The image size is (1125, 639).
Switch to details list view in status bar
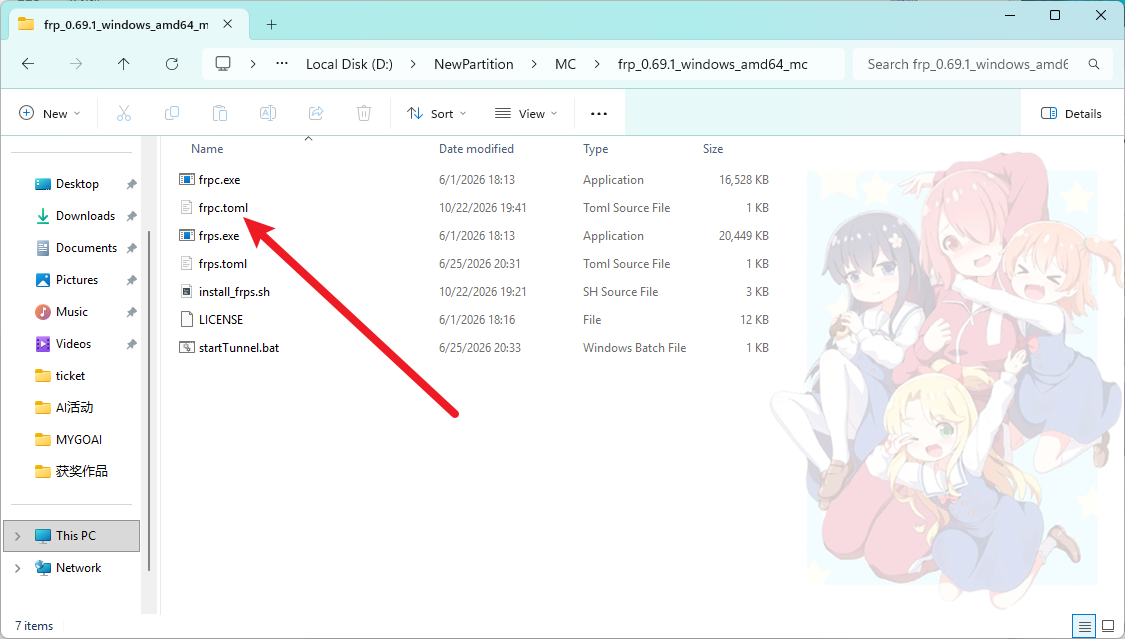[1084, 626]
